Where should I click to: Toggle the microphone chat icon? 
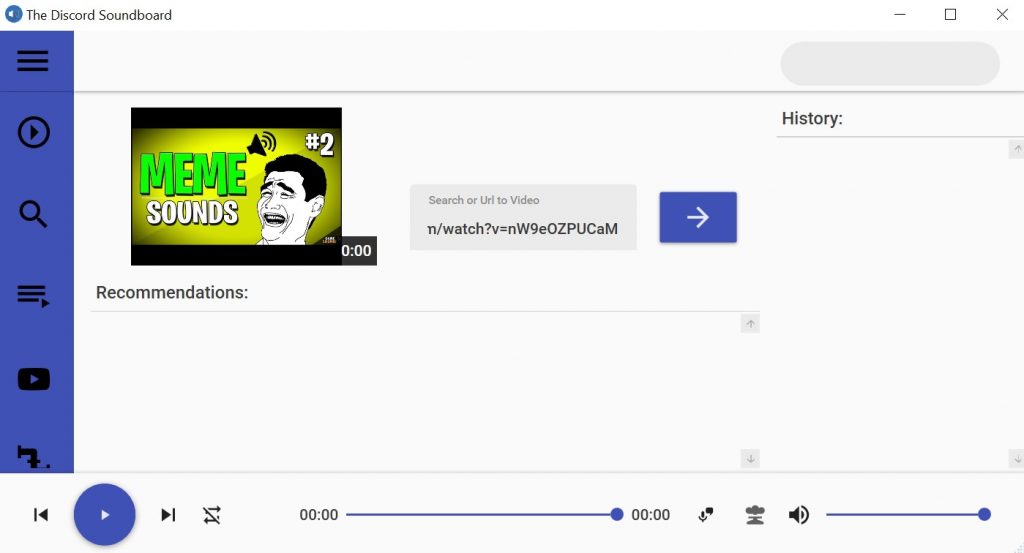pos(706,515)
